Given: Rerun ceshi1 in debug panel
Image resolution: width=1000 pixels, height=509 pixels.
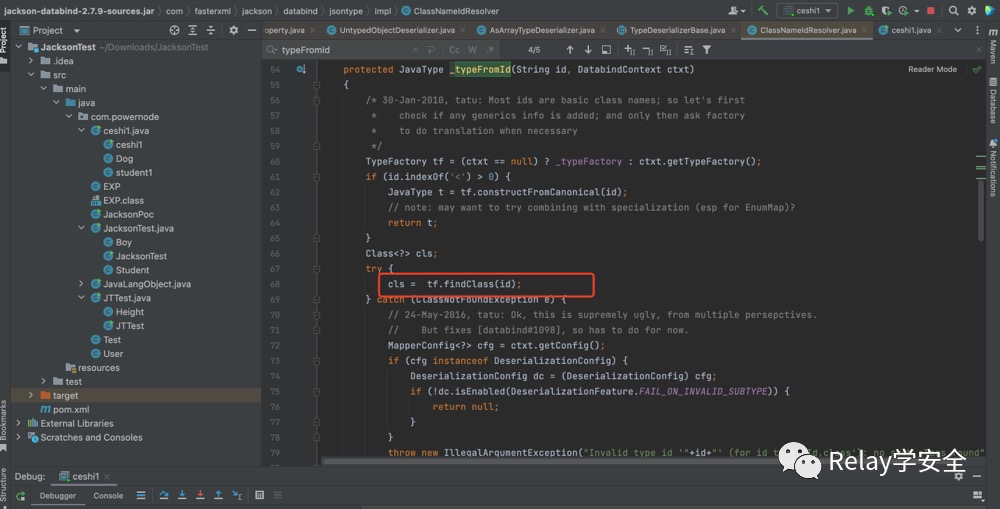Looking at the screenshot, I should [x=20, y=496].
